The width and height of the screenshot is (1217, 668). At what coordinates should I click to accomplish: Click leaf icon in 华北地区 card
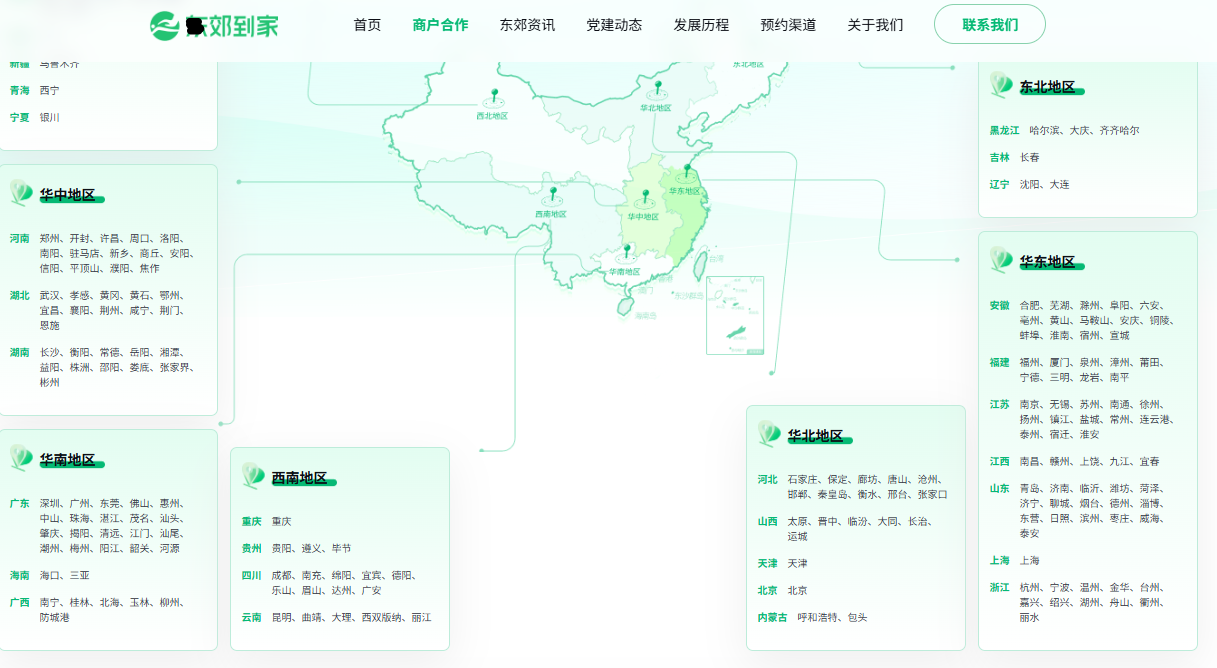click(769, 434)
